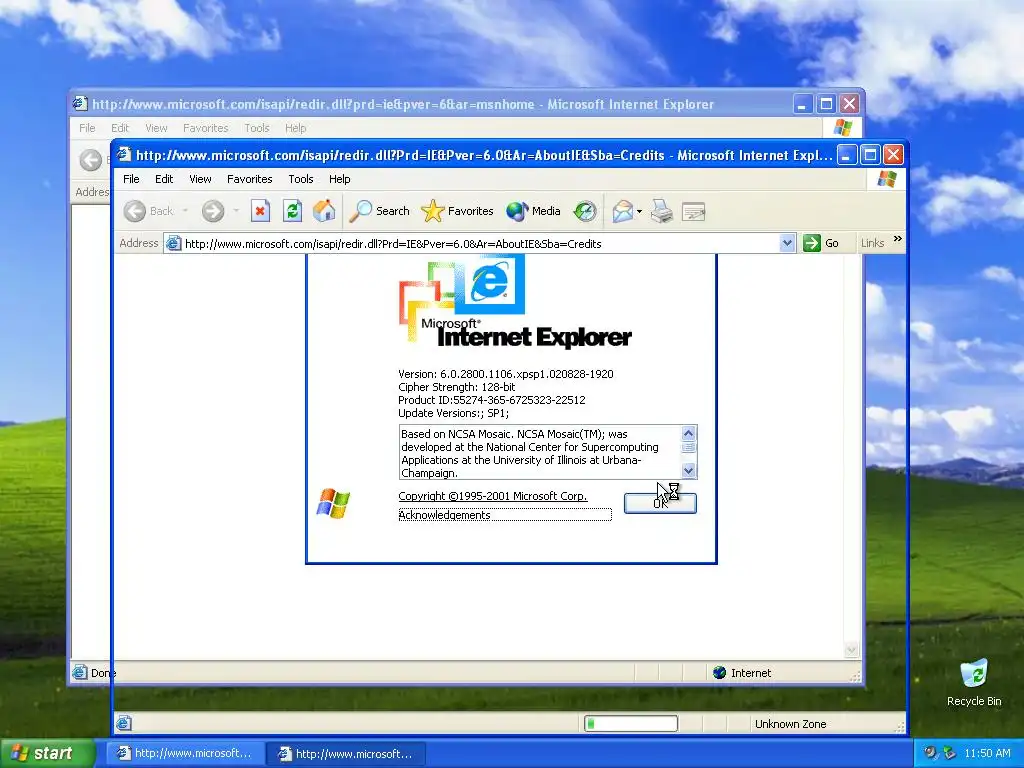Expand the Back history dropdown arrow
This screenshot has height=768, width=1024.
185,211
